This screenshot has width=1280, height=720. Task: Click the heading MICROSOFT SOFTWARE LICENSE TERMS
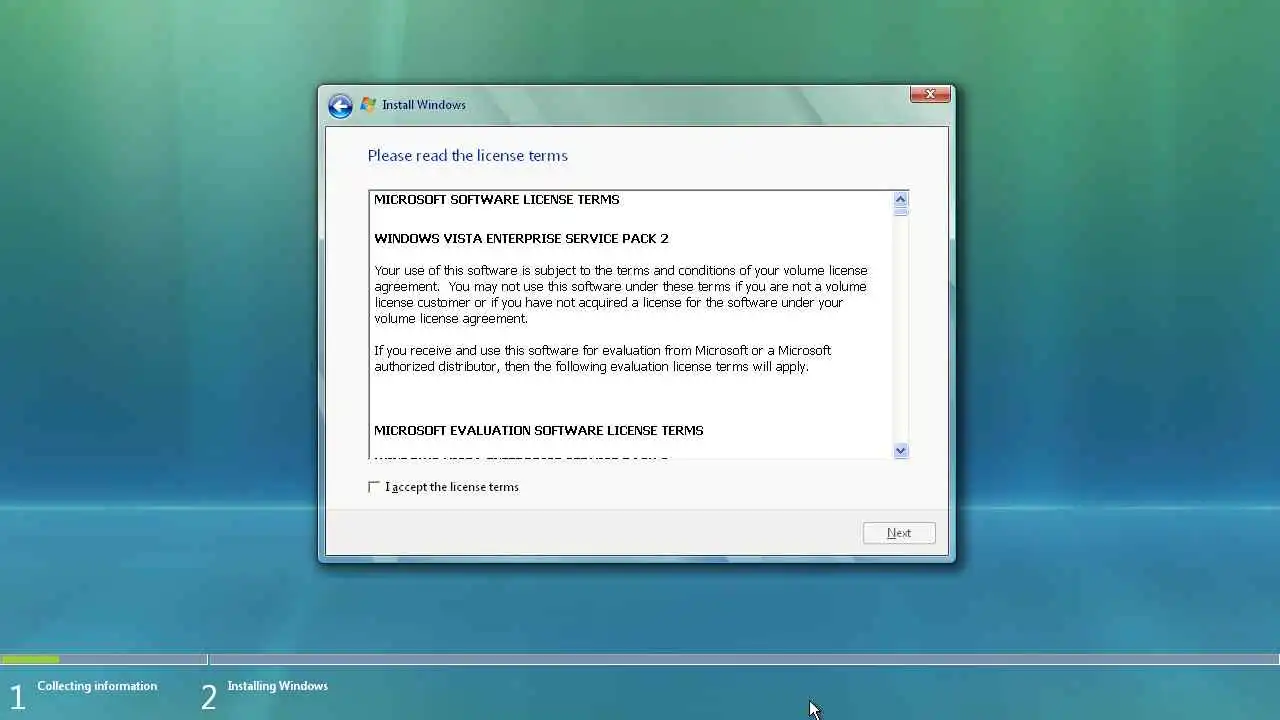click(x=497, y=199)
